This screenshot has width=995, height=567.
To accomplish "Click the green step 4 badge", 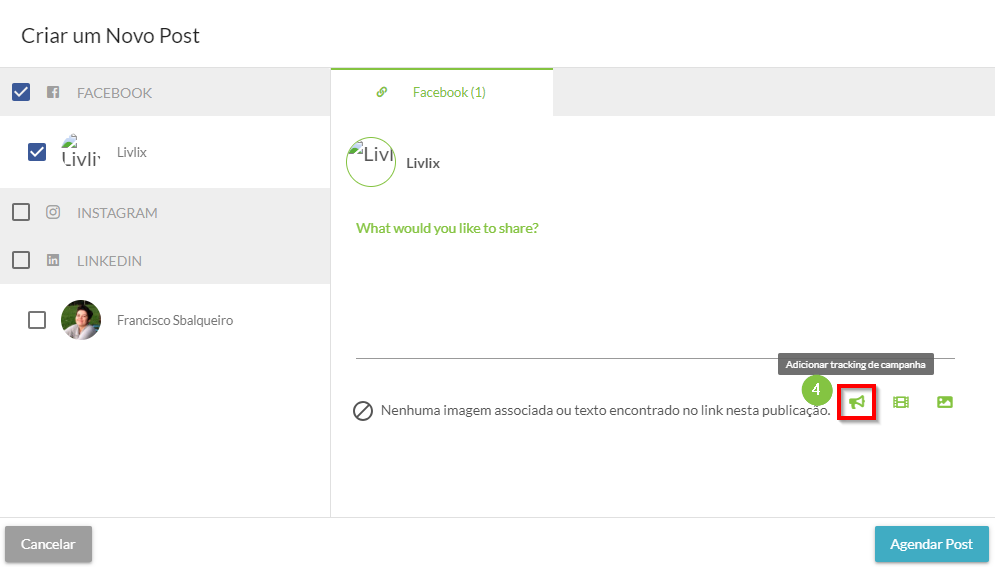I will click(x=817, y=390).
